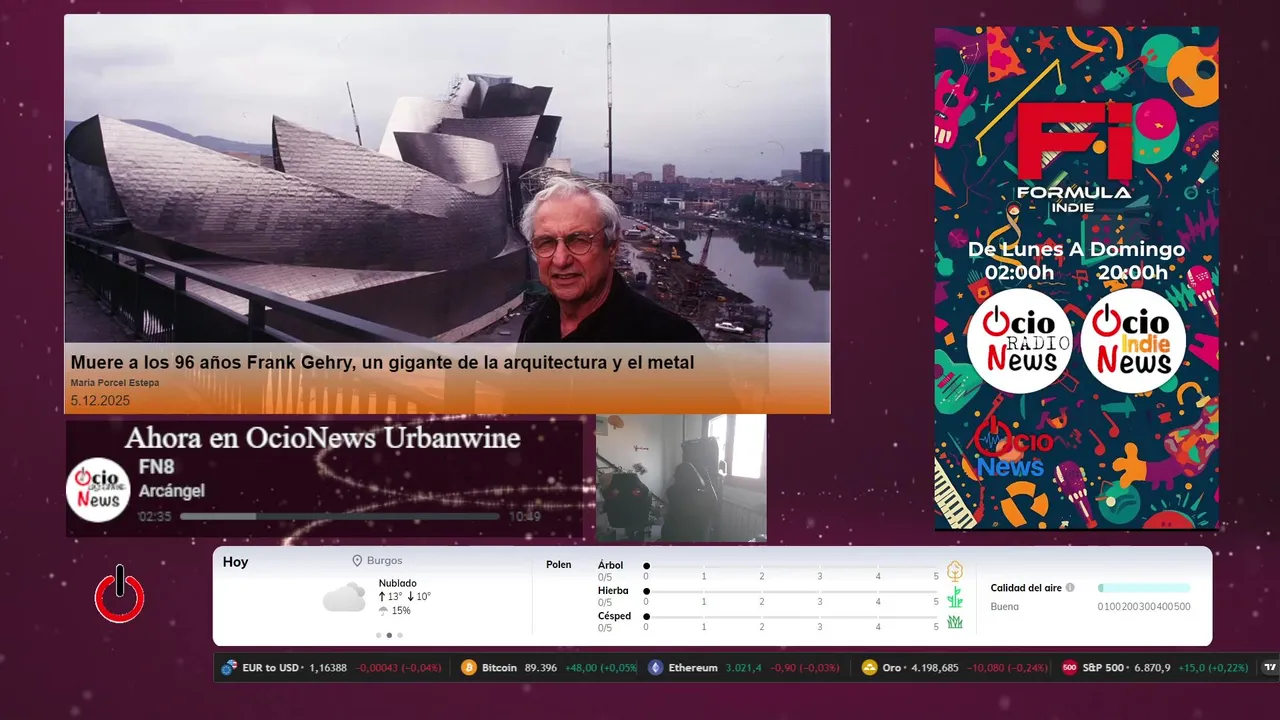Click the Bitcoin price 89.396

click(541, 667)
